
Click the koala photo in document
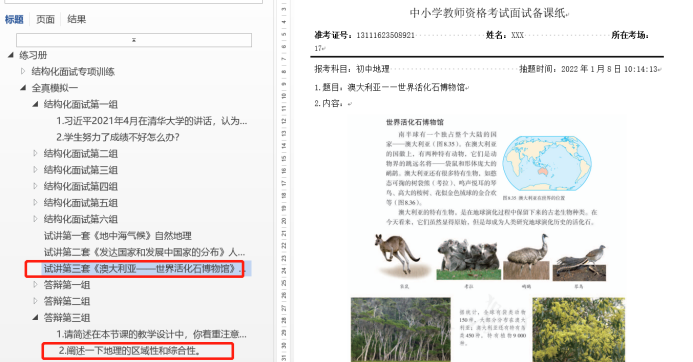point(469,259)
